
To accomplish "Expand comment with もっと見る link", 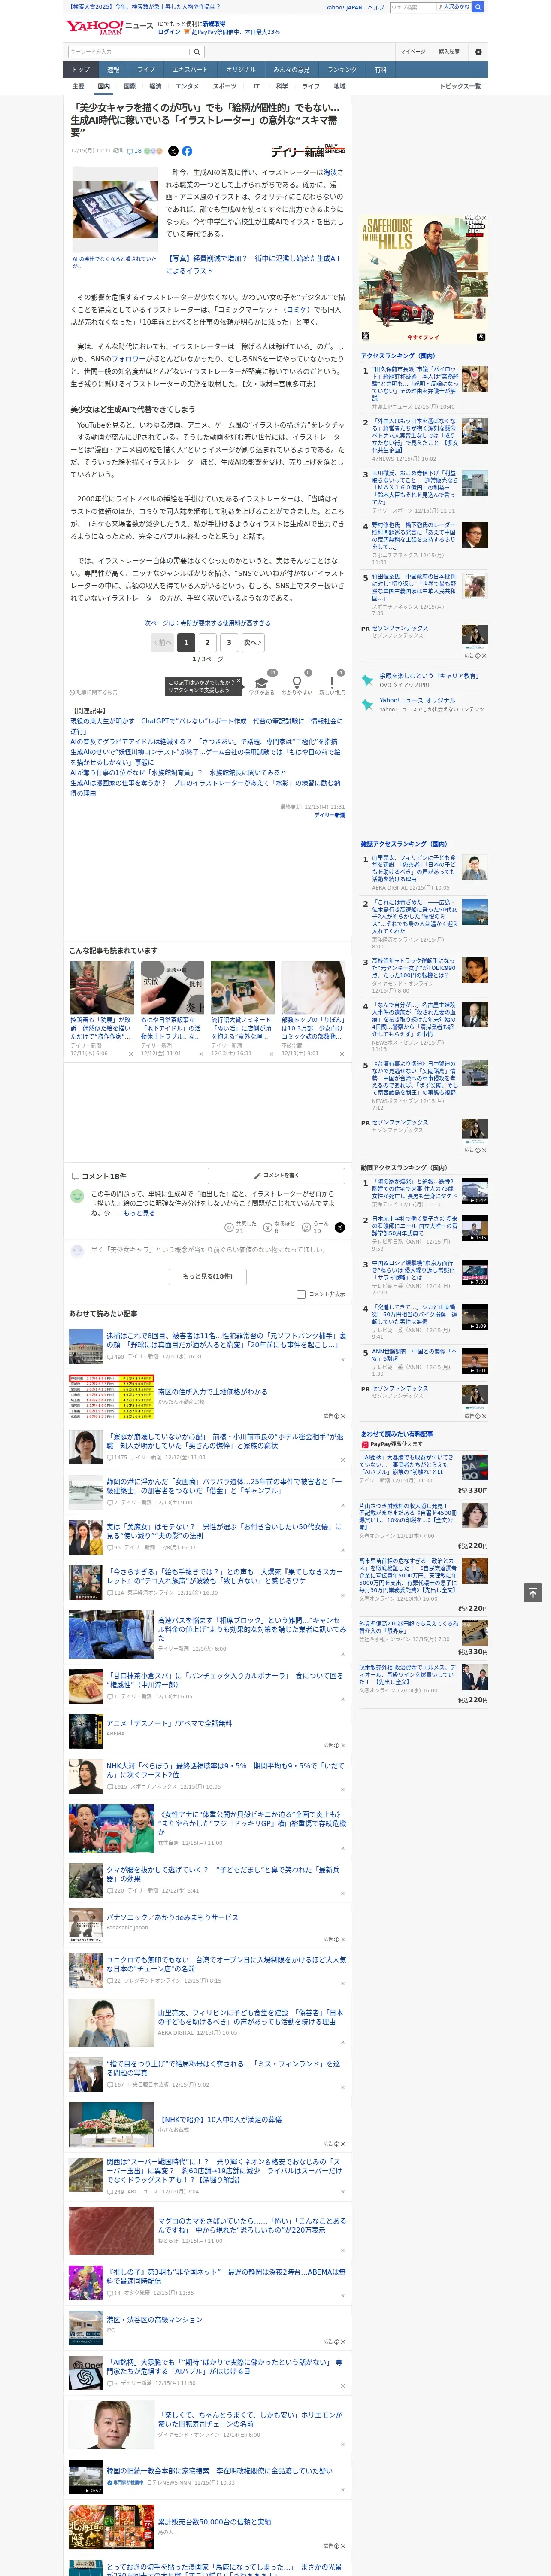I will 139,1213.
